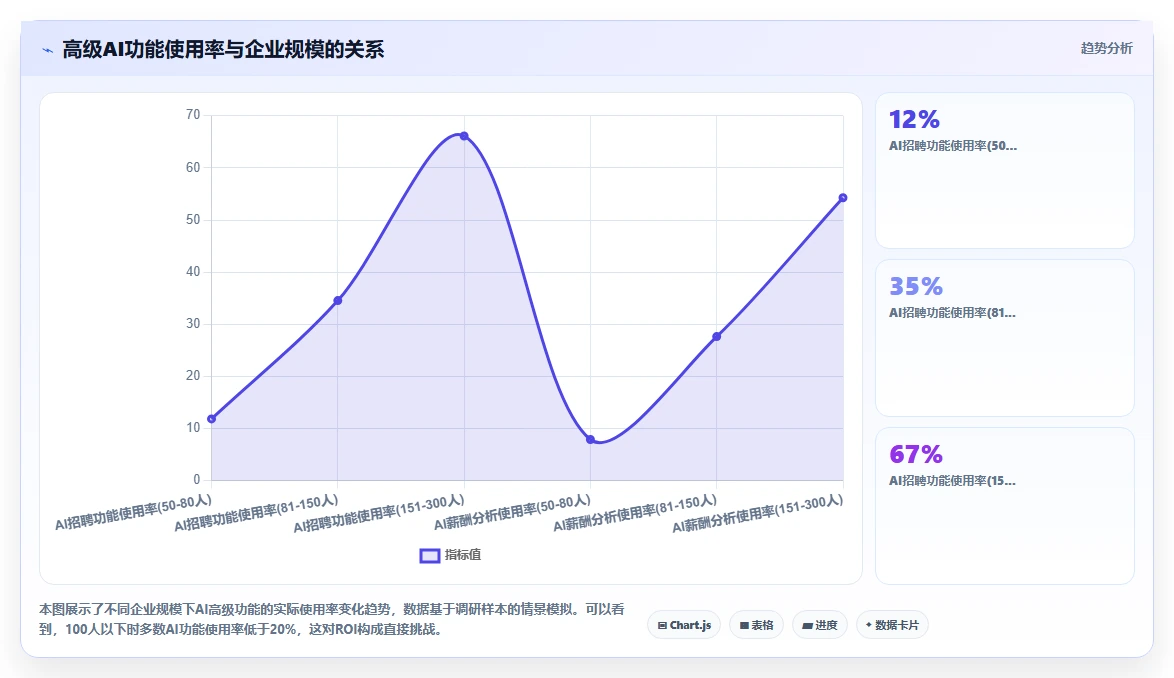Click x-axis label AI招聘功能使用率(81-150人)
The width and height of the screenshot is (1174, 678).
[x=256, y=513]
